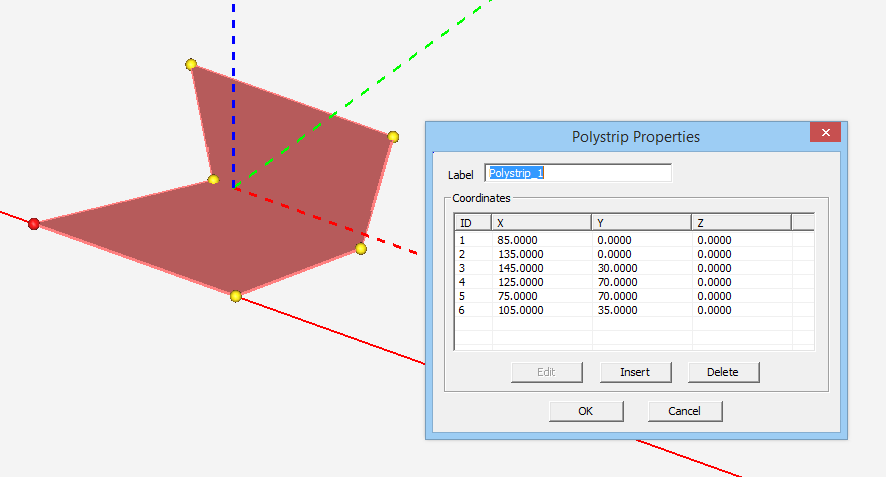This screenshot has height=477, width=886.
Task: Select X value 145.0000 in row 3
Action: (520, 268)
